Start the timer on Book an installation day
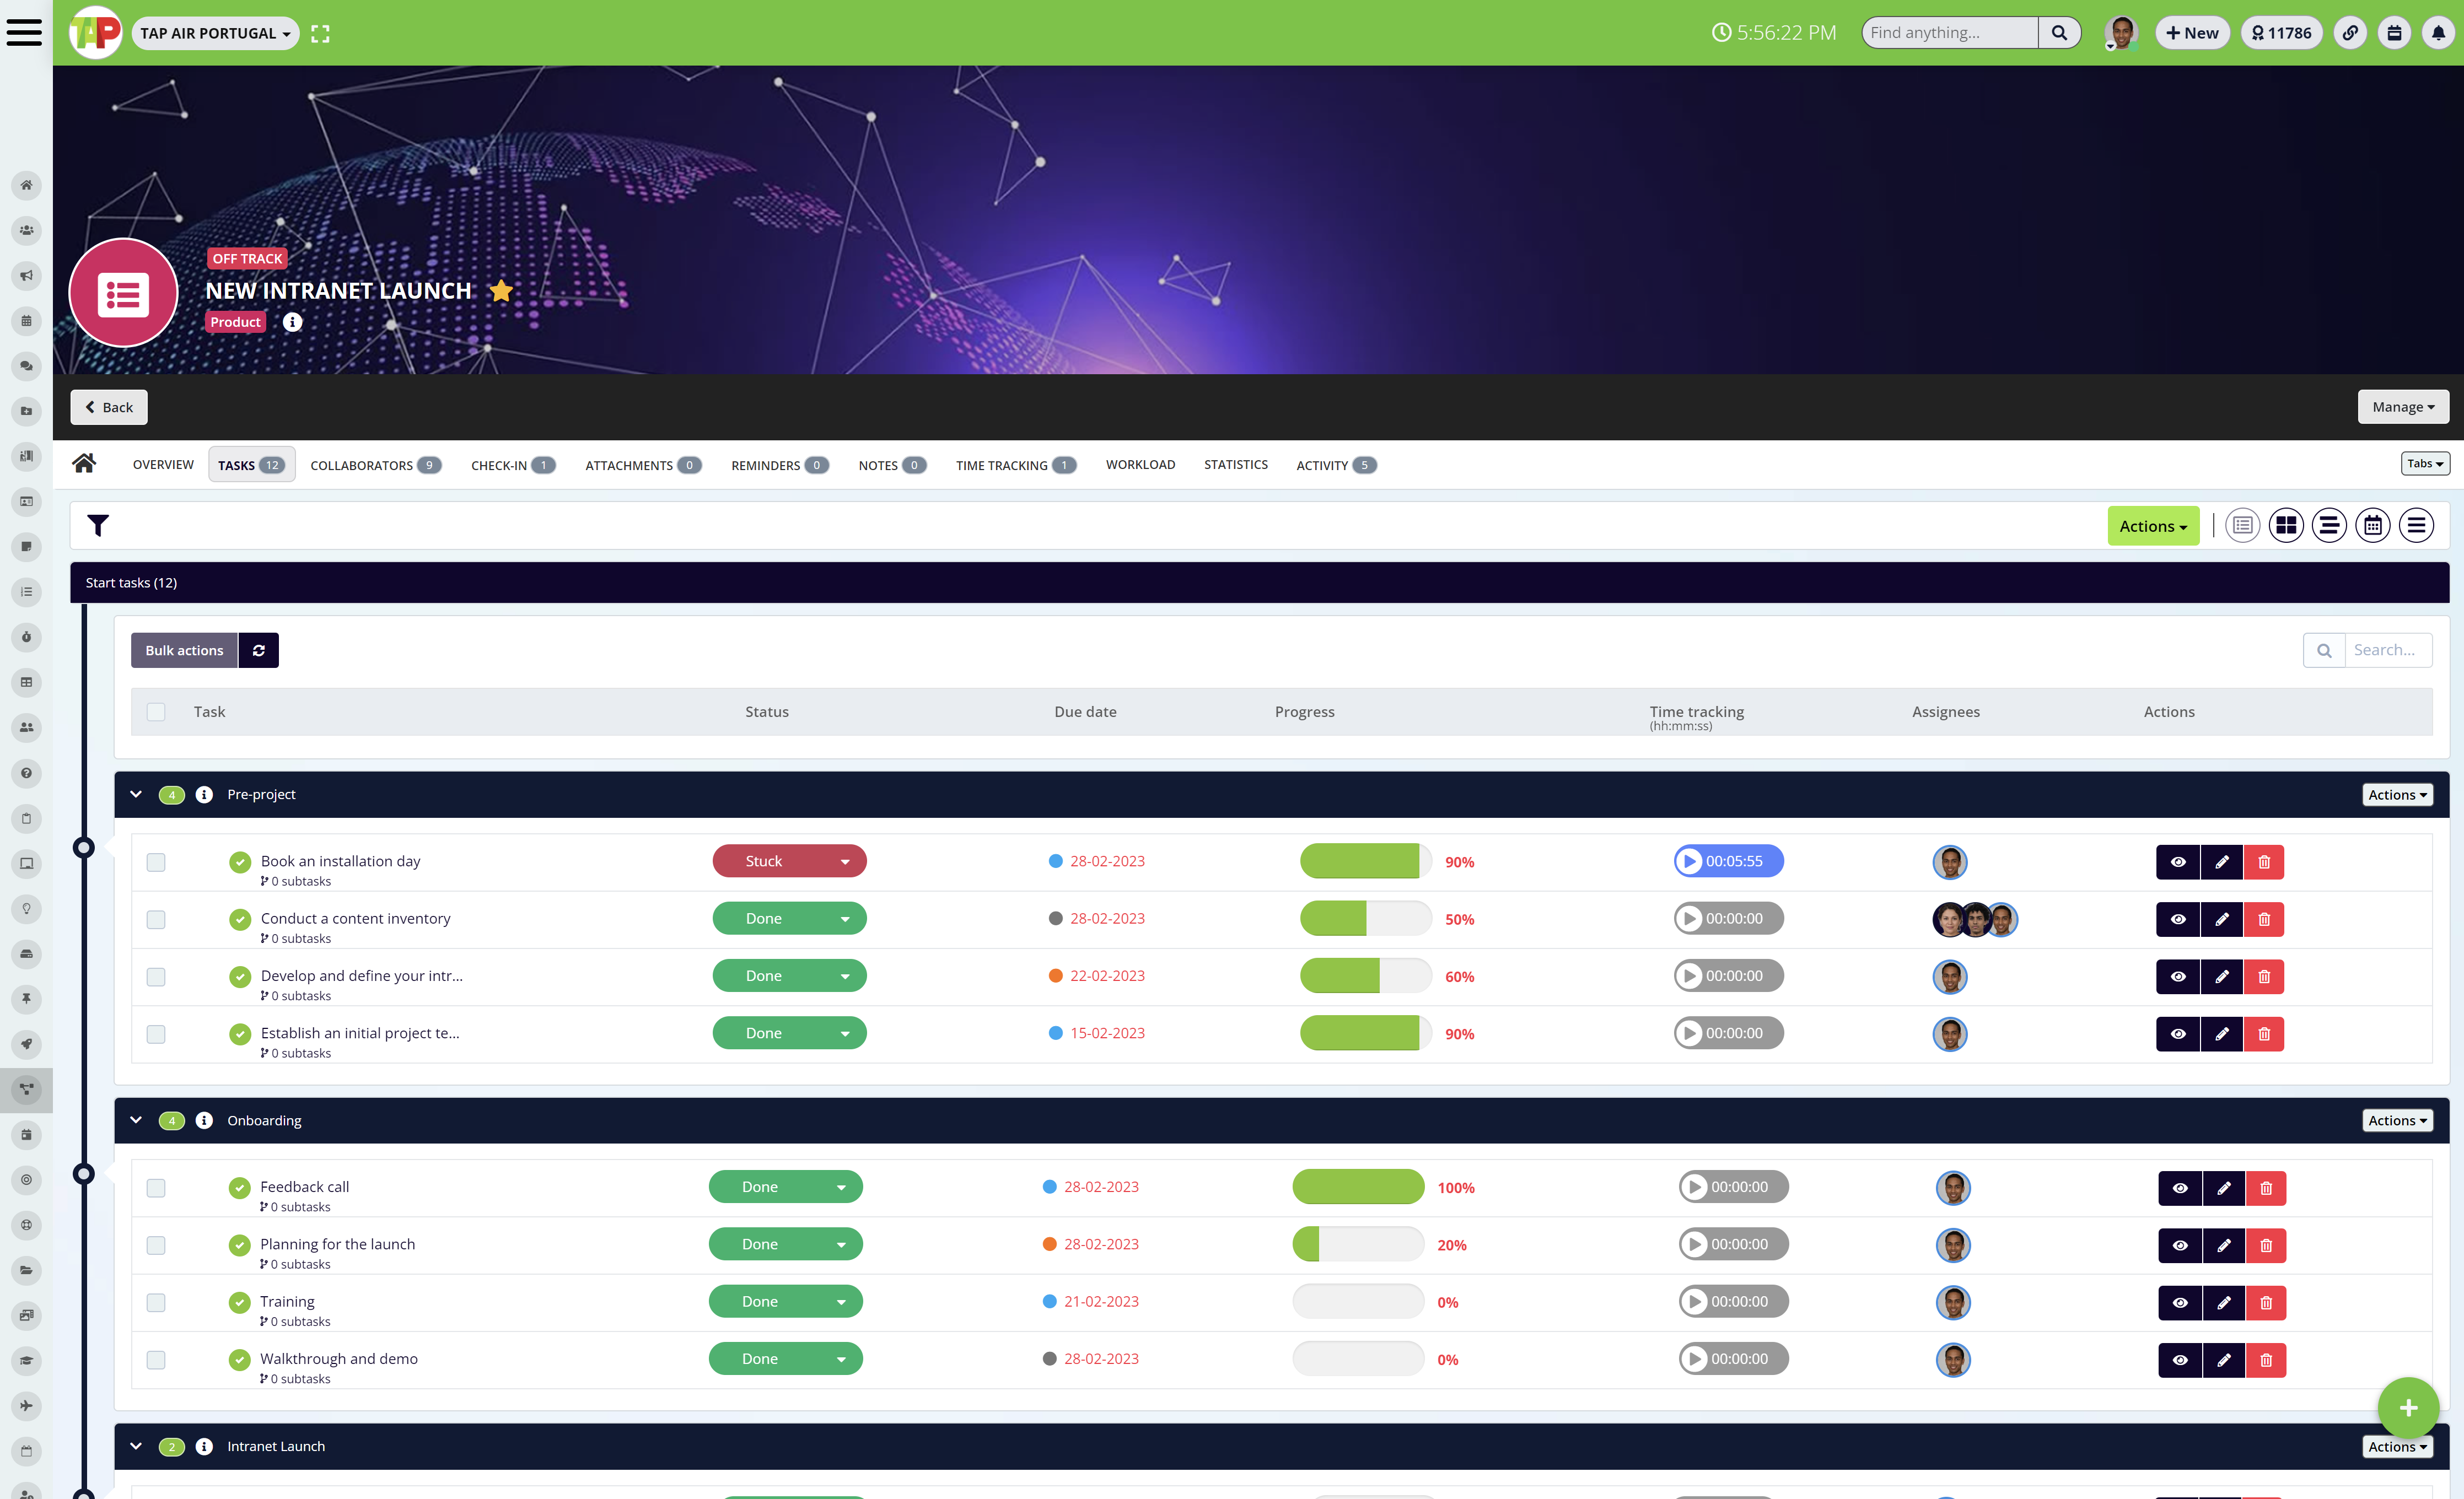The height and width of the screenshot is (1499, 2464). pos(1690,860)
